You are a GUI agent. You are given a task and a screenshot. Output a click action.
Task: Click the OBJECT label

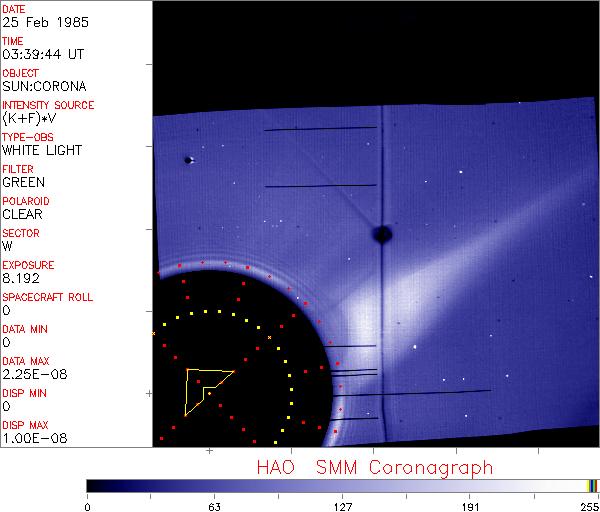(x=20, y=73)
